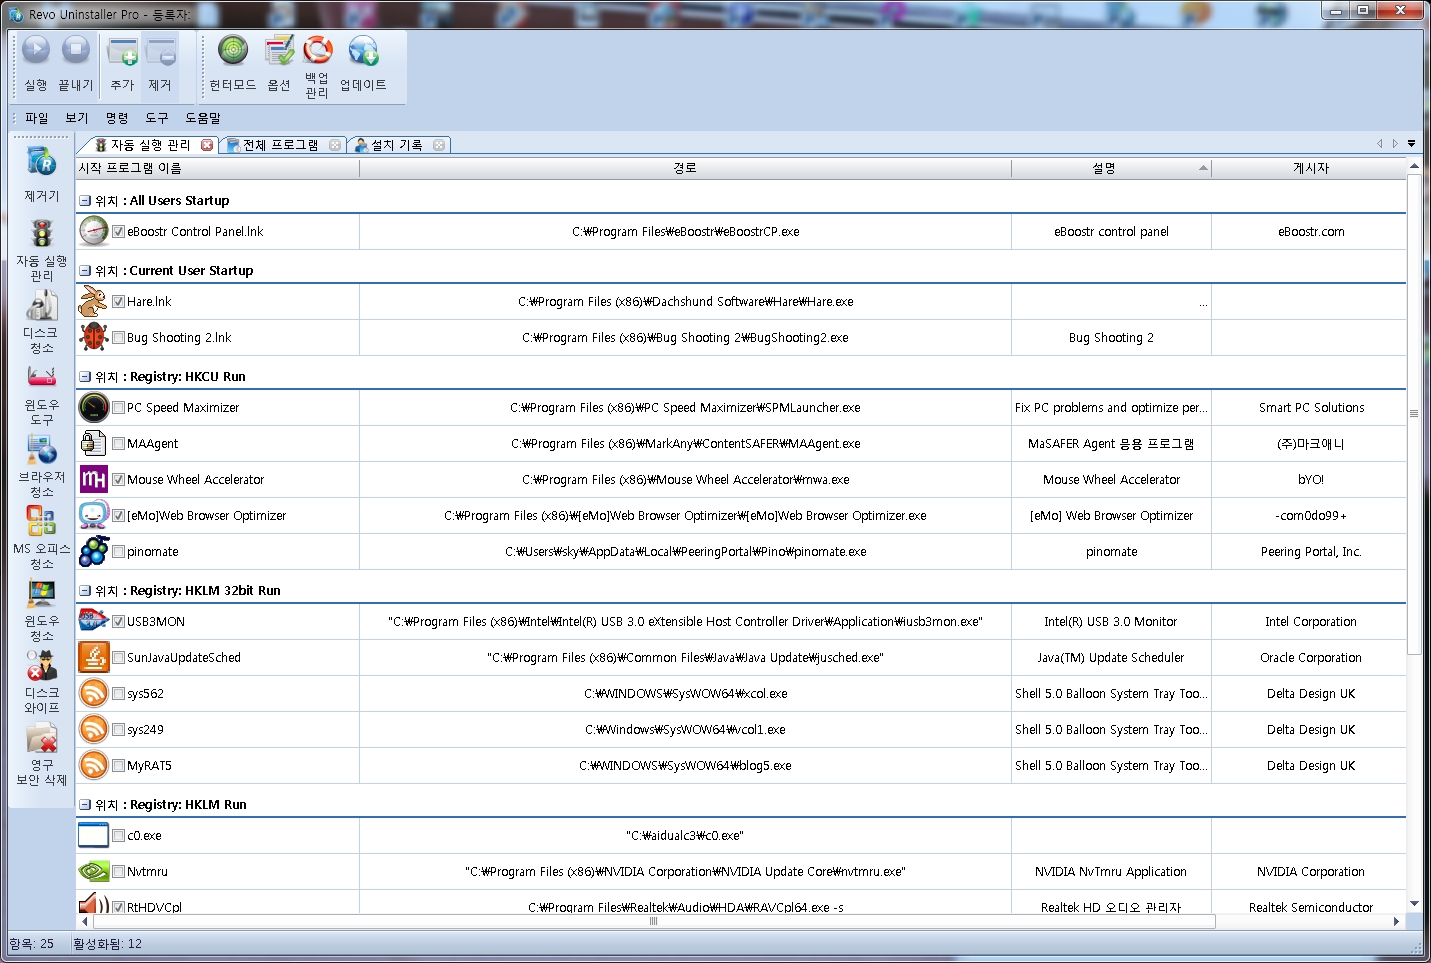Open 윈도우 청소 sidebar tool
This screenshot has width=1431, height=963.
pyautogui.click(x=42, y=610)
